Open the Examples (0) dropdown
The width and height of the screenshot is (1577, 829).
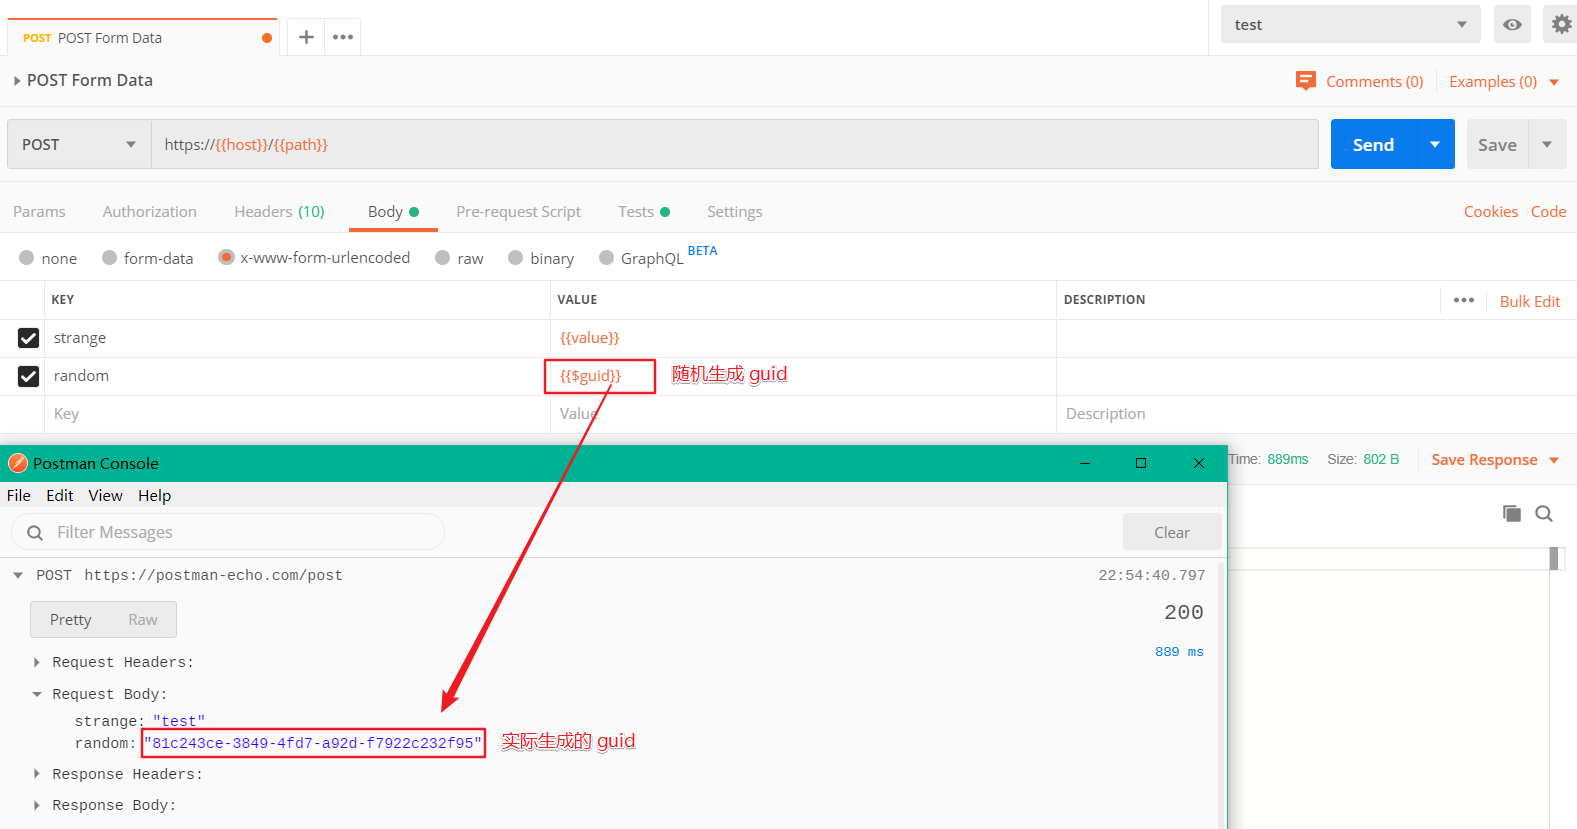click(1504, 82)
